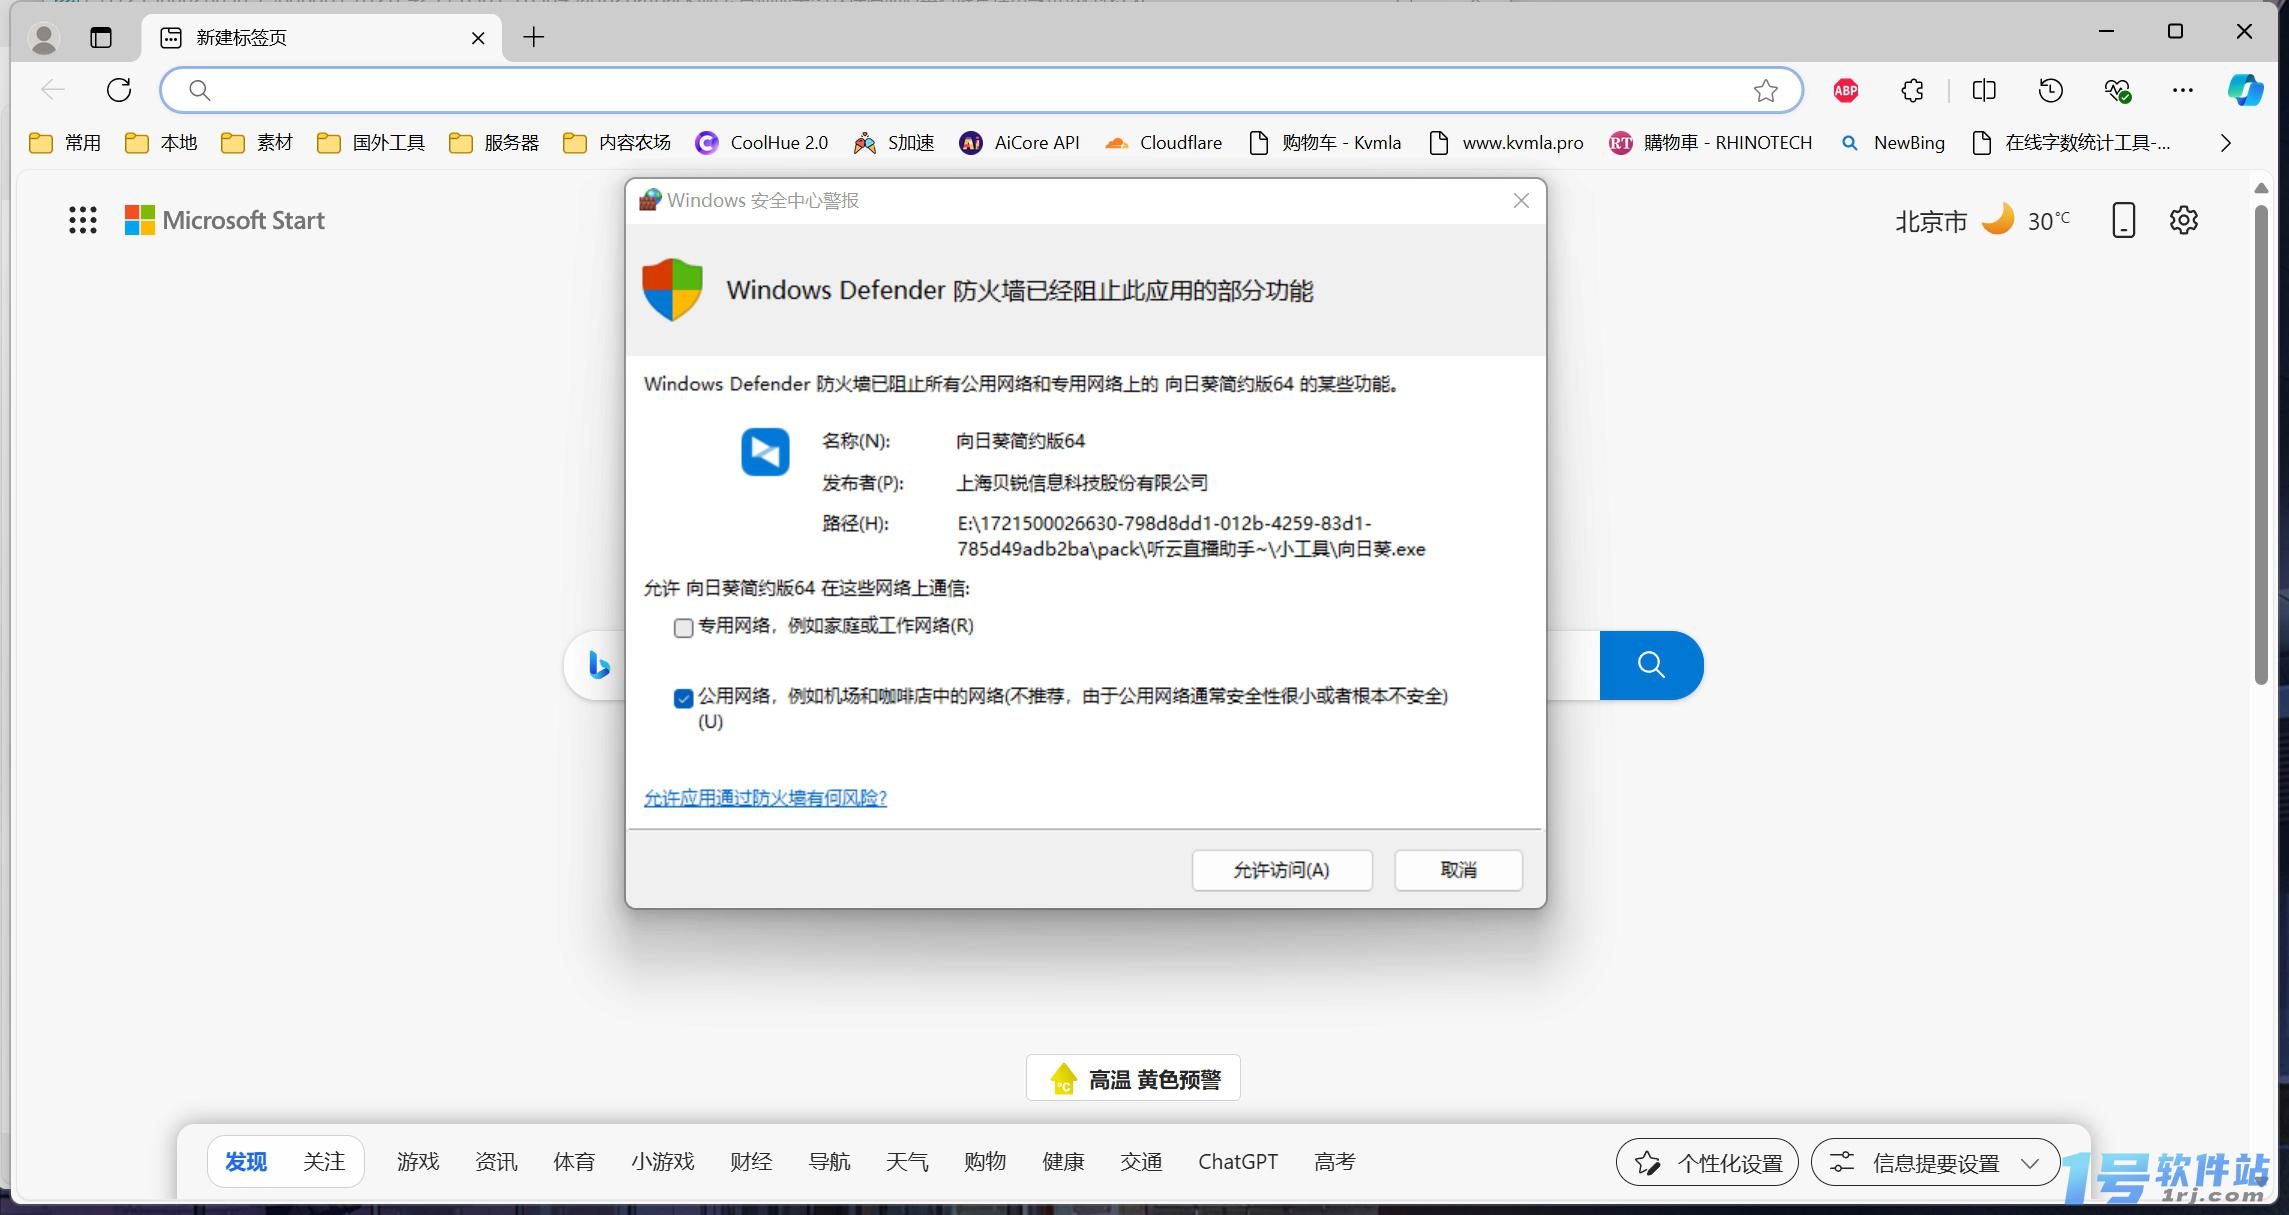The width and height of the screenshot is (2289, 1215).
Task: Open 个性化设置 button
Action: 1707,1163
